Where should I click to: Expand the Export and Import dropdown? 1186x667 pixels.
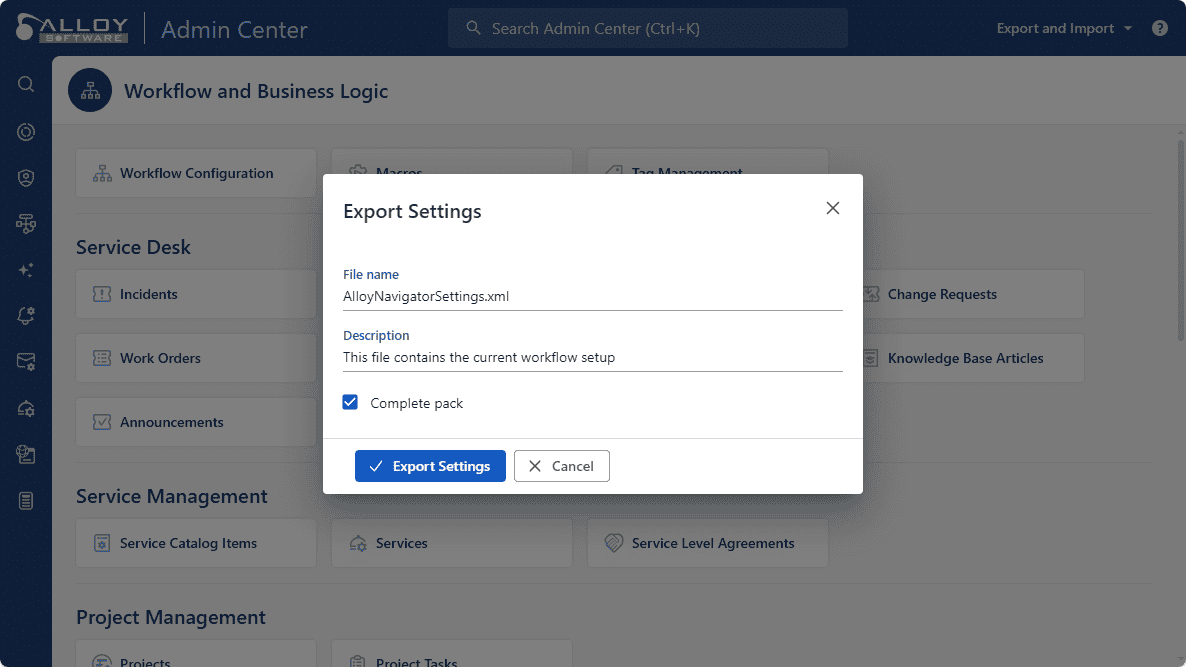point(1064,28)
